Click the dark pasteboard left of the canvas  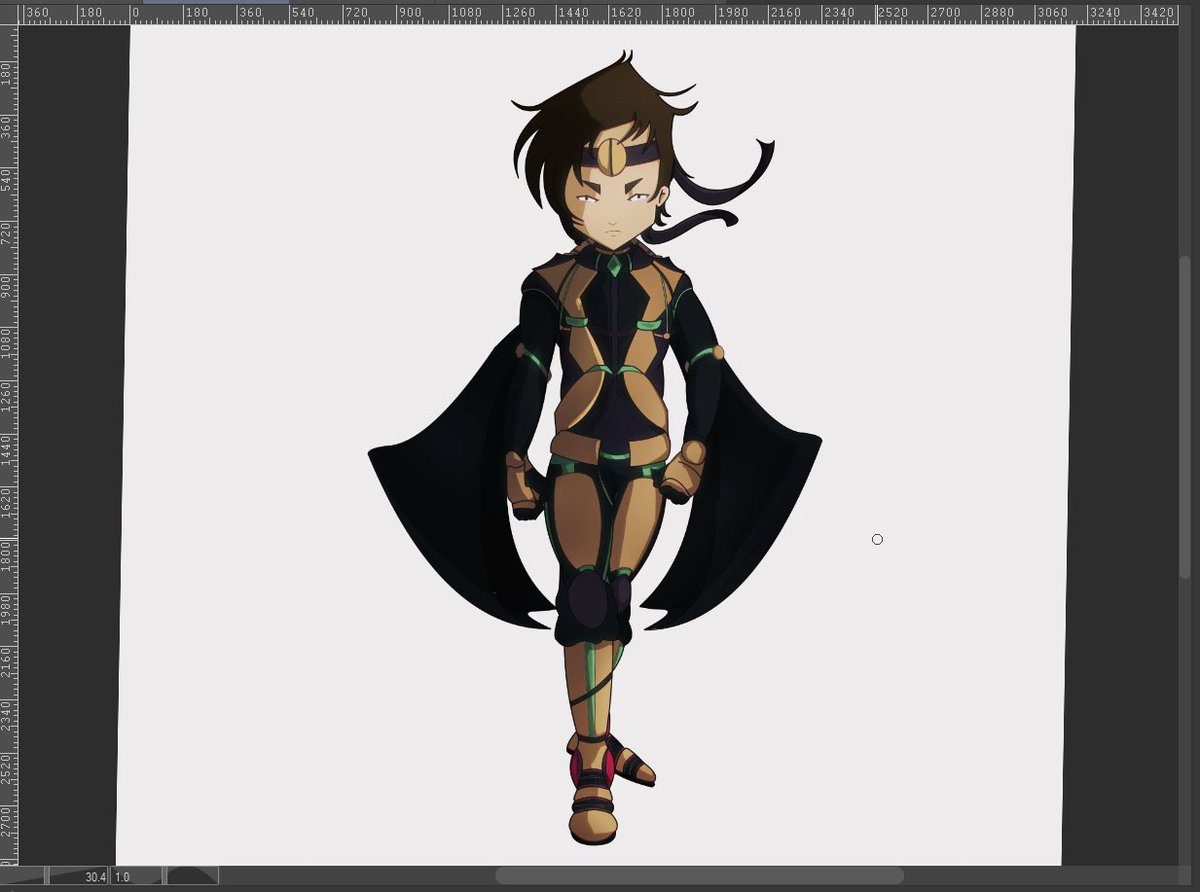(70, 450)
